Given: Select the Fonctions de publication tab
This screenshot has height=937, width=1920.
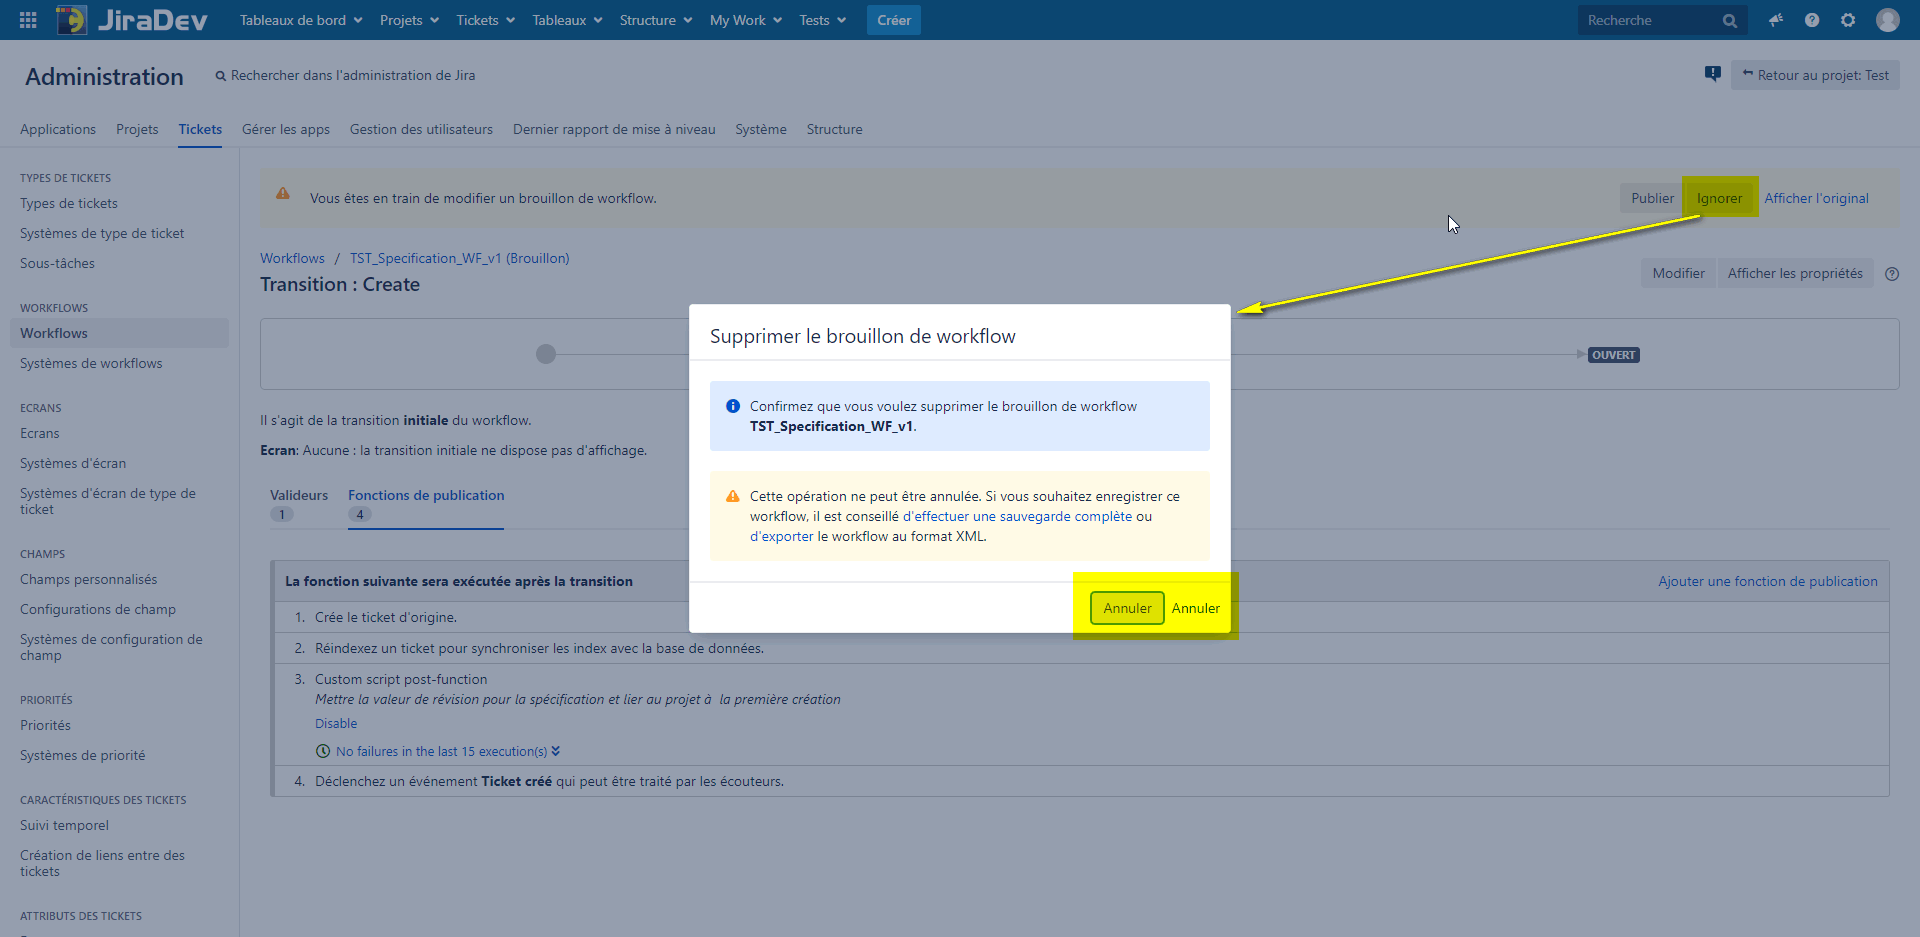Looking at the screenshot, I should coord(426,504).
